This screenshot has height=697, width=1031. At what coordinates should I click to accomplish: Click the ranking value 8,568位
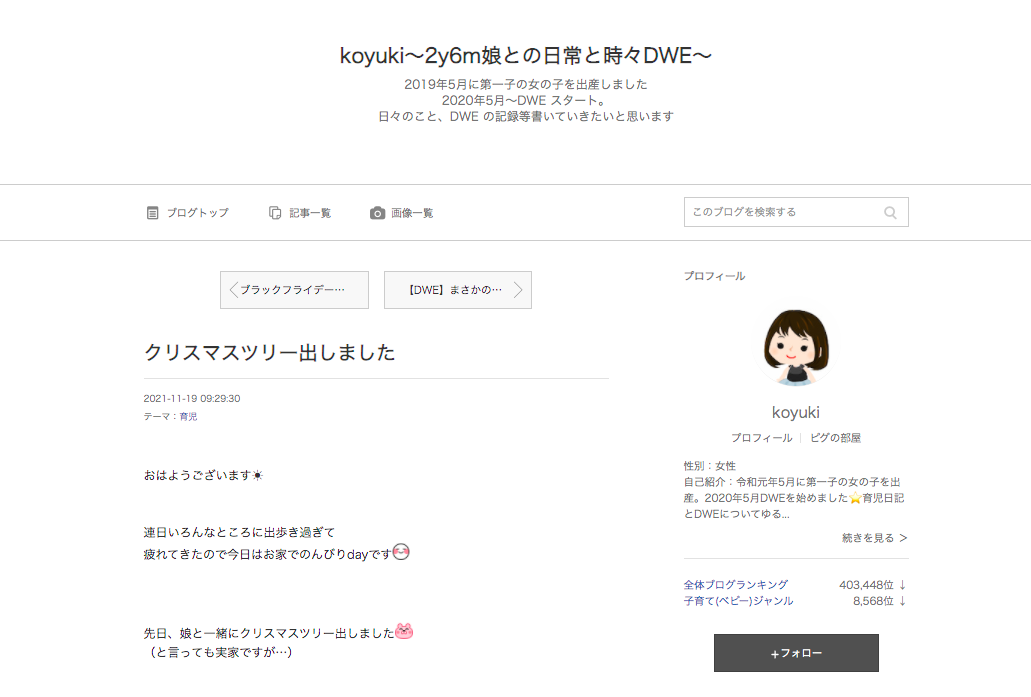tap(873, 601)
